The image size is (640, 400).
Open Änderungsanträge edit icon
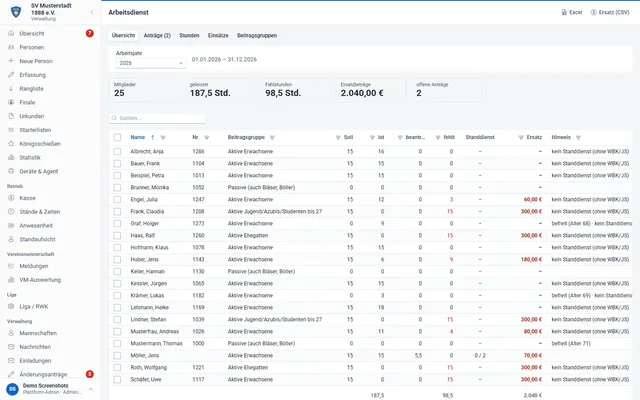(x=11, y=374)
